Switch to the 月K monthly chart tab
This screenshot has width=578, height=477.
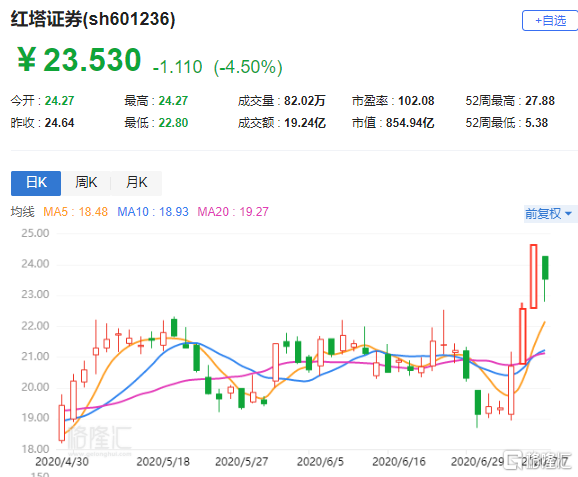point(136,183)
